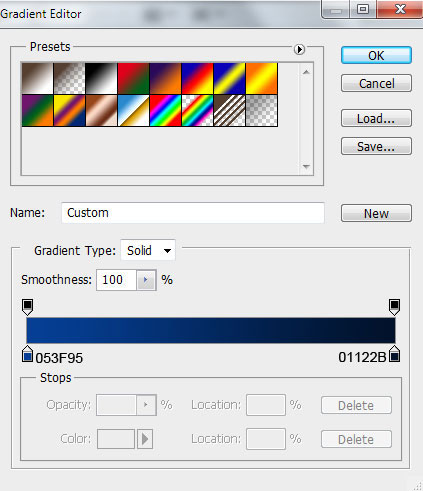Choose the rainbow spectrum gradient preset
423x491 pixels.
click(165, 110)
